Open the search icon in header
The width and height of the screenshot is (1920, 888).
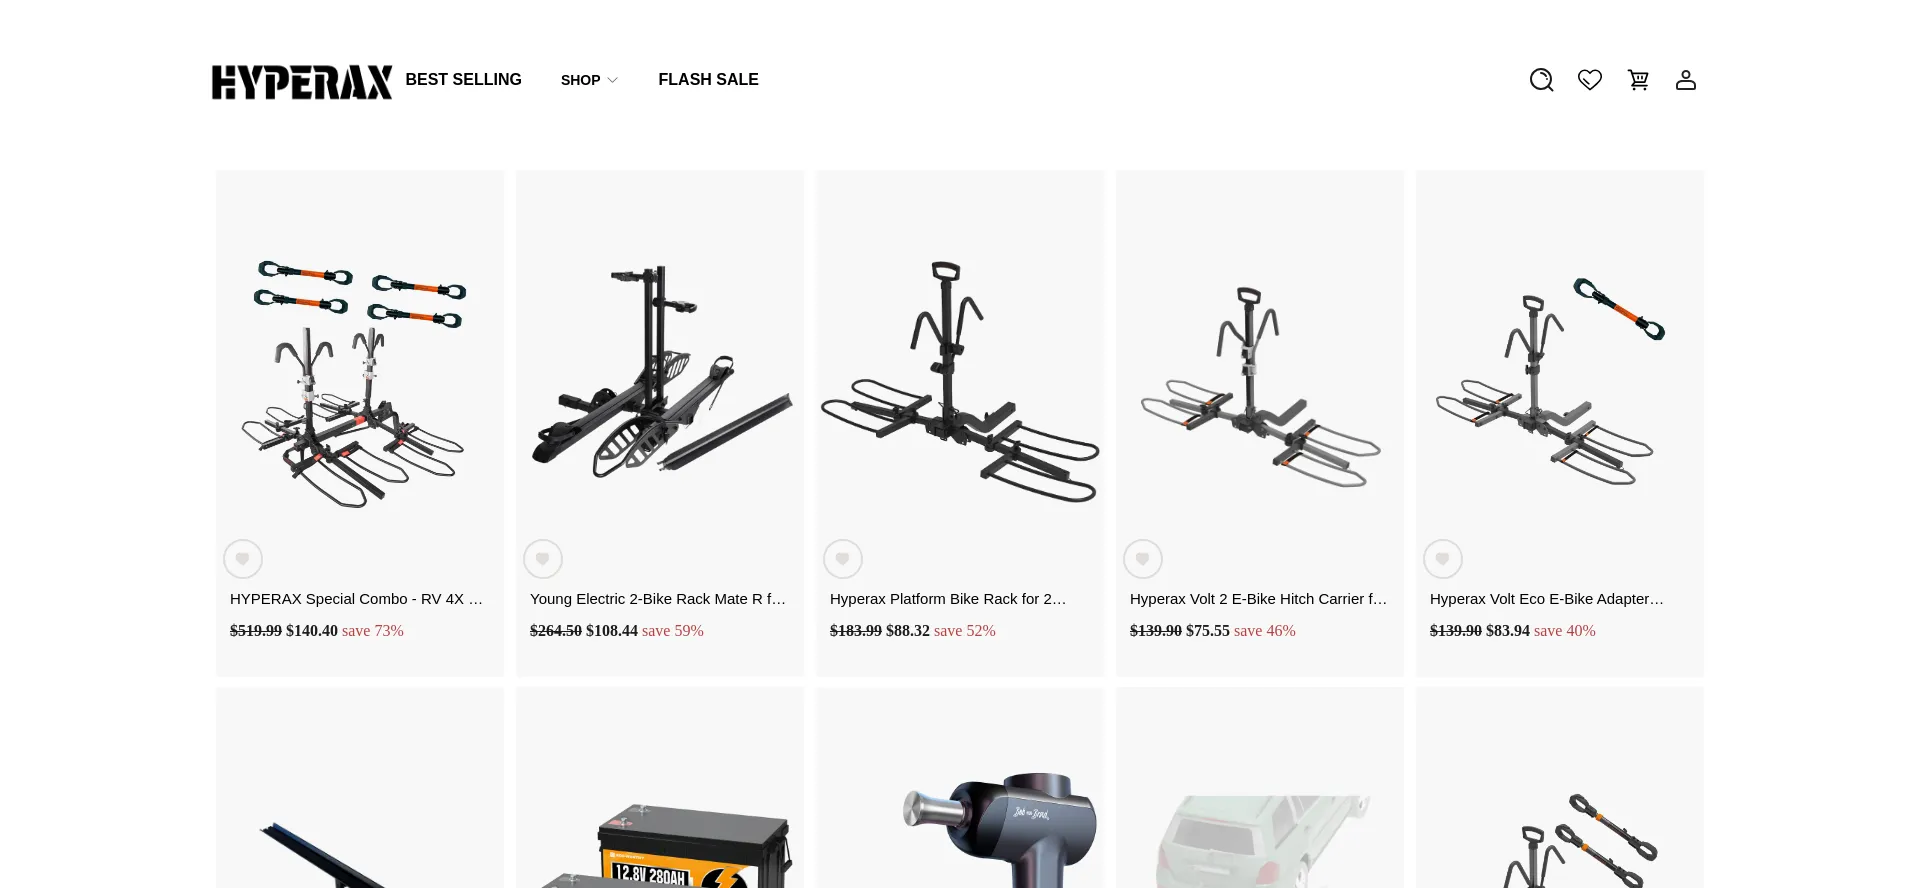pos(1541,80)
